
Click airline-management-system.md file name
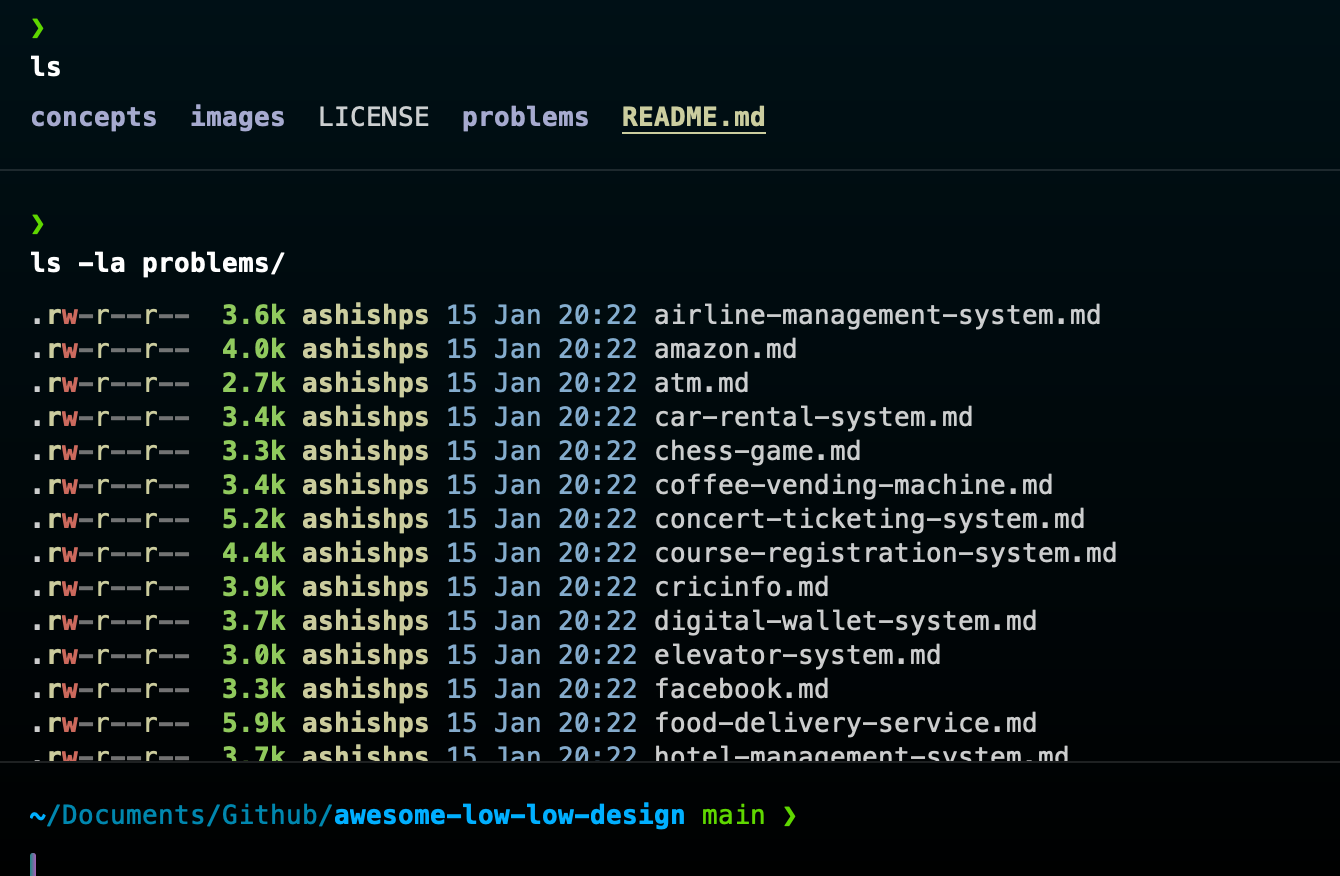coord(877,315)
